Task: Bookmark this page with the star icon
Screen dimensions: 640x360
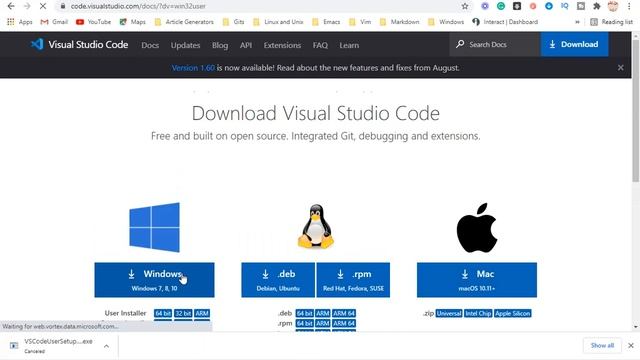Action: [x=465, y=6]
